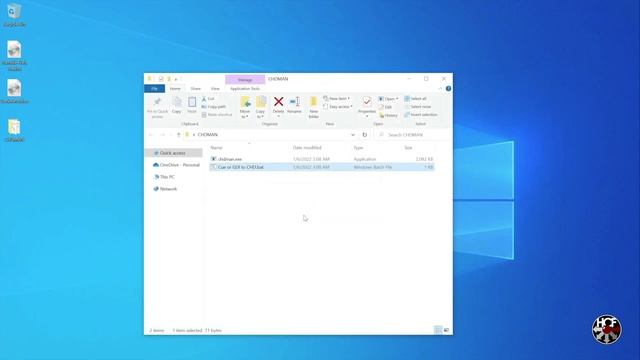
Task: Open the Application Tools tab
Action: pyautogui.click(x=245, y=89)
